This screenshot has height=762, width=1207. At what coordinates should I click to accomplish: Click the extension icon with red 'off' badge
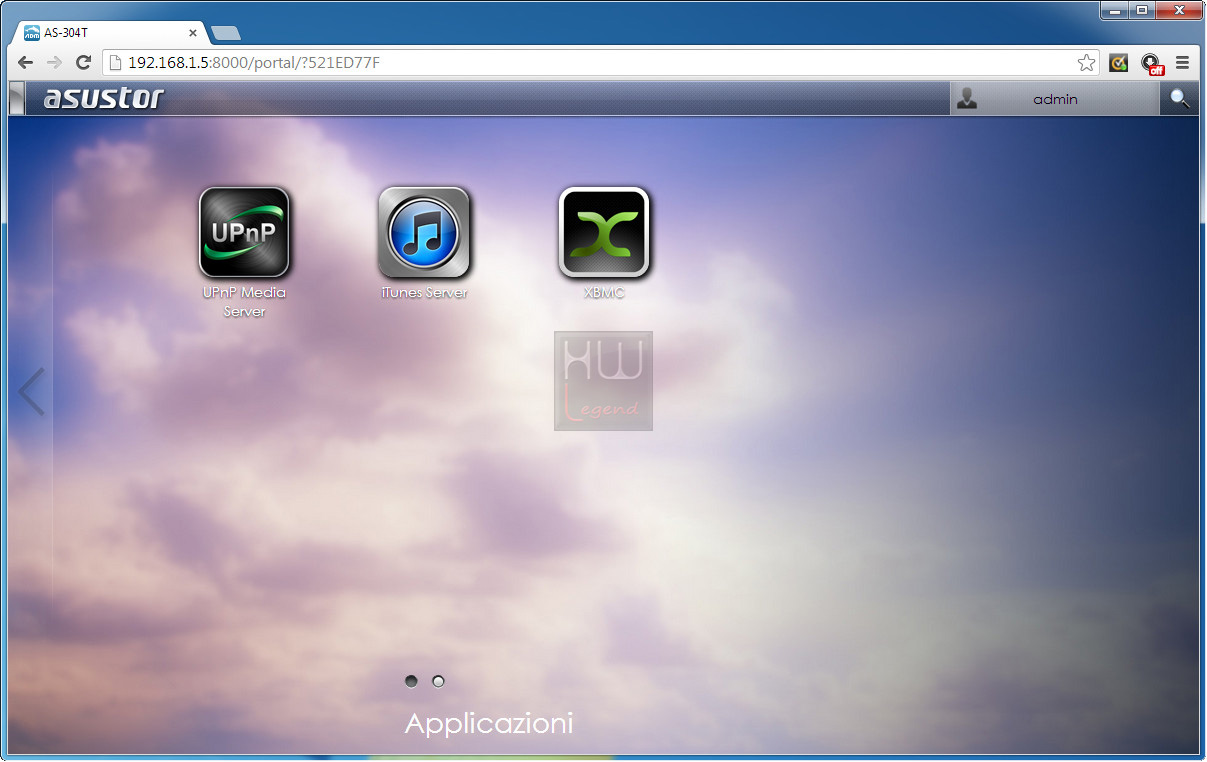click(1152, 64)
